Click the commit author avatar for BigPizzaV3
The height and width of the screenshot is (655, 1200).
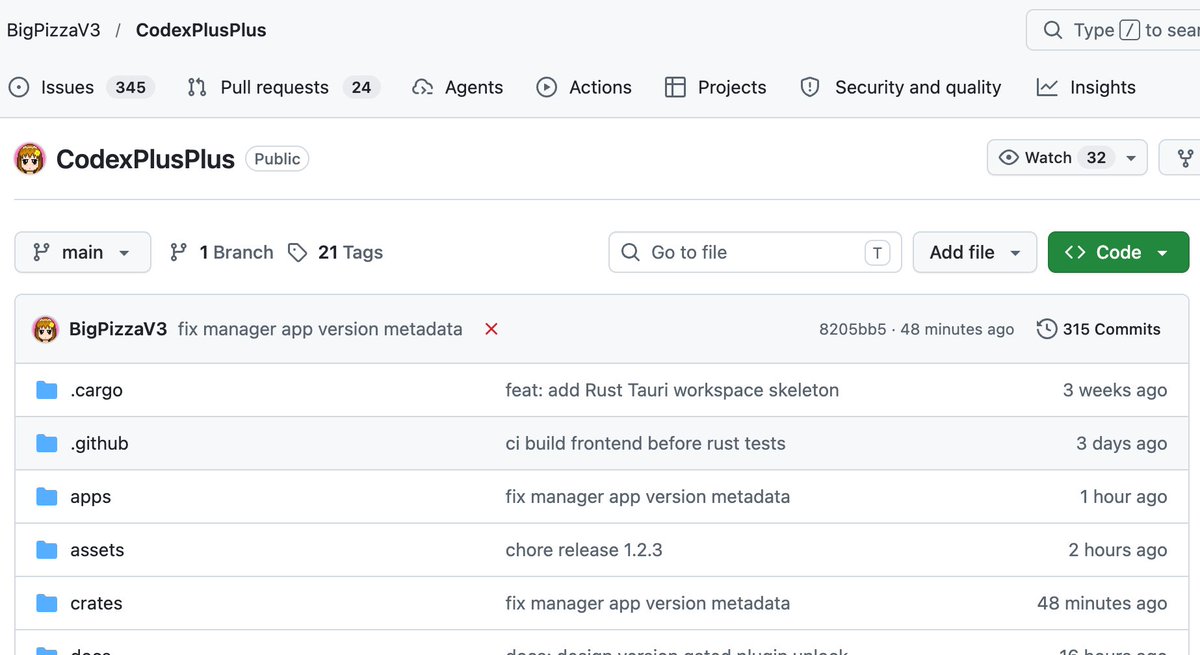coord(45,329)
